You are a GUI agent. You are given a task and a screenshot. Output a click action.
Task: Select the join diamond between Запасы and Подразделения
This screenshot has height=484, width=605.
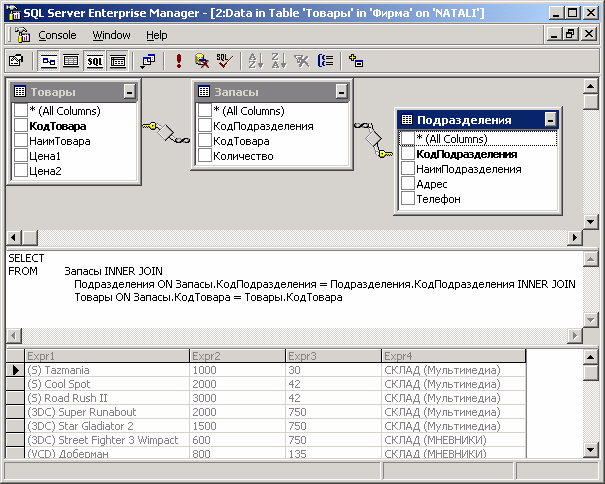pyautogui.click(x=373, y=138)
